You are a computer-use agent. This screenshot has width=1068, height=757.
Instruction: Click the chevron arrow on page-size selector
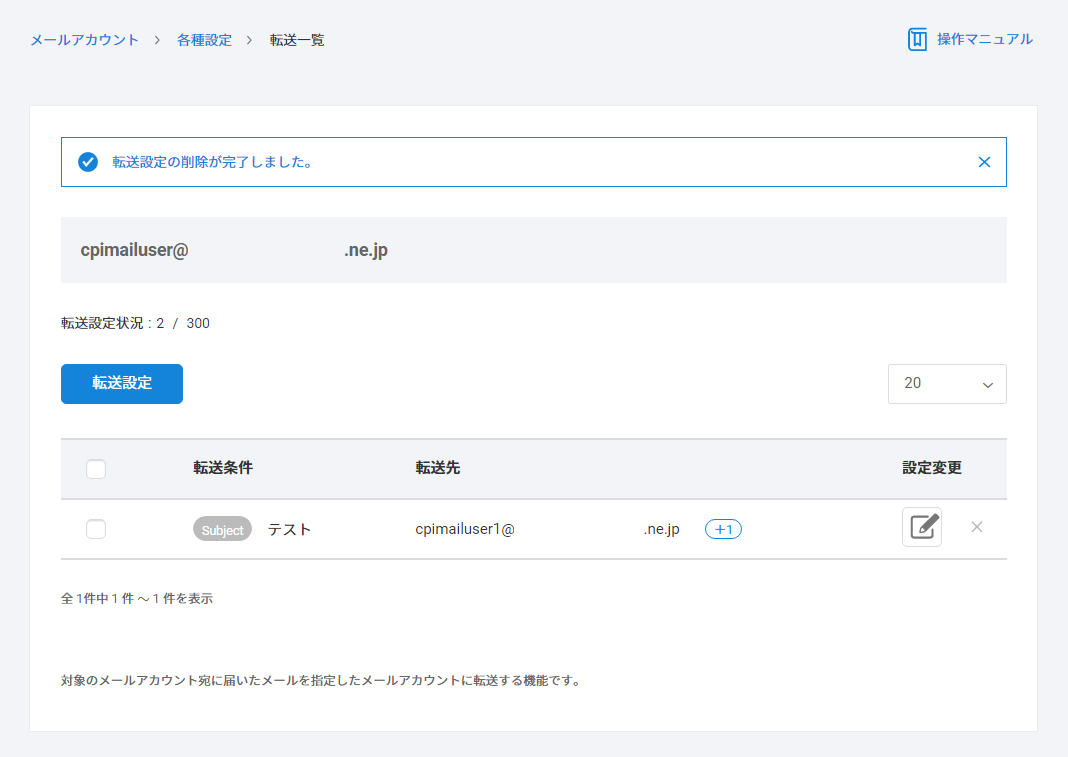pyautogui.click(x=988, y=385)
